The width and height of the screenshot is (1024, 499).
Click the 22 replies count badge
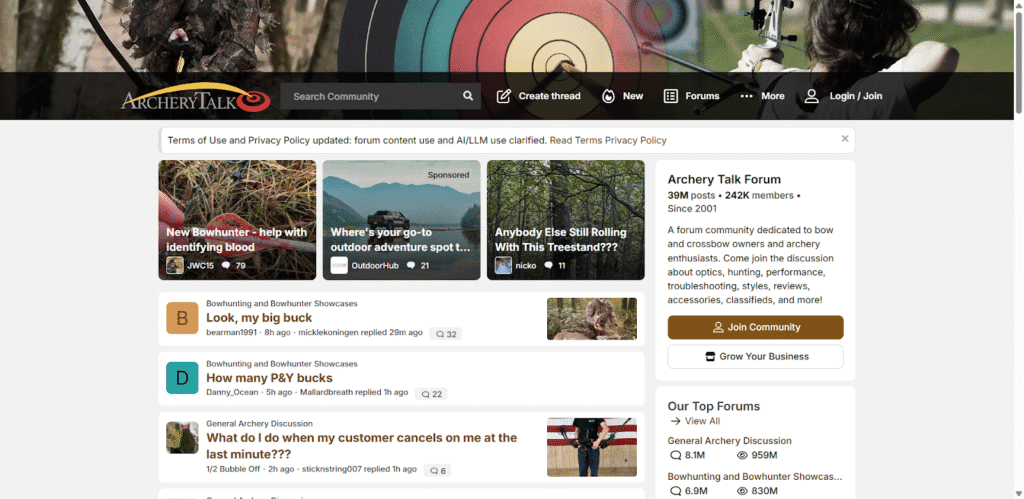click(x=431, y=394)
